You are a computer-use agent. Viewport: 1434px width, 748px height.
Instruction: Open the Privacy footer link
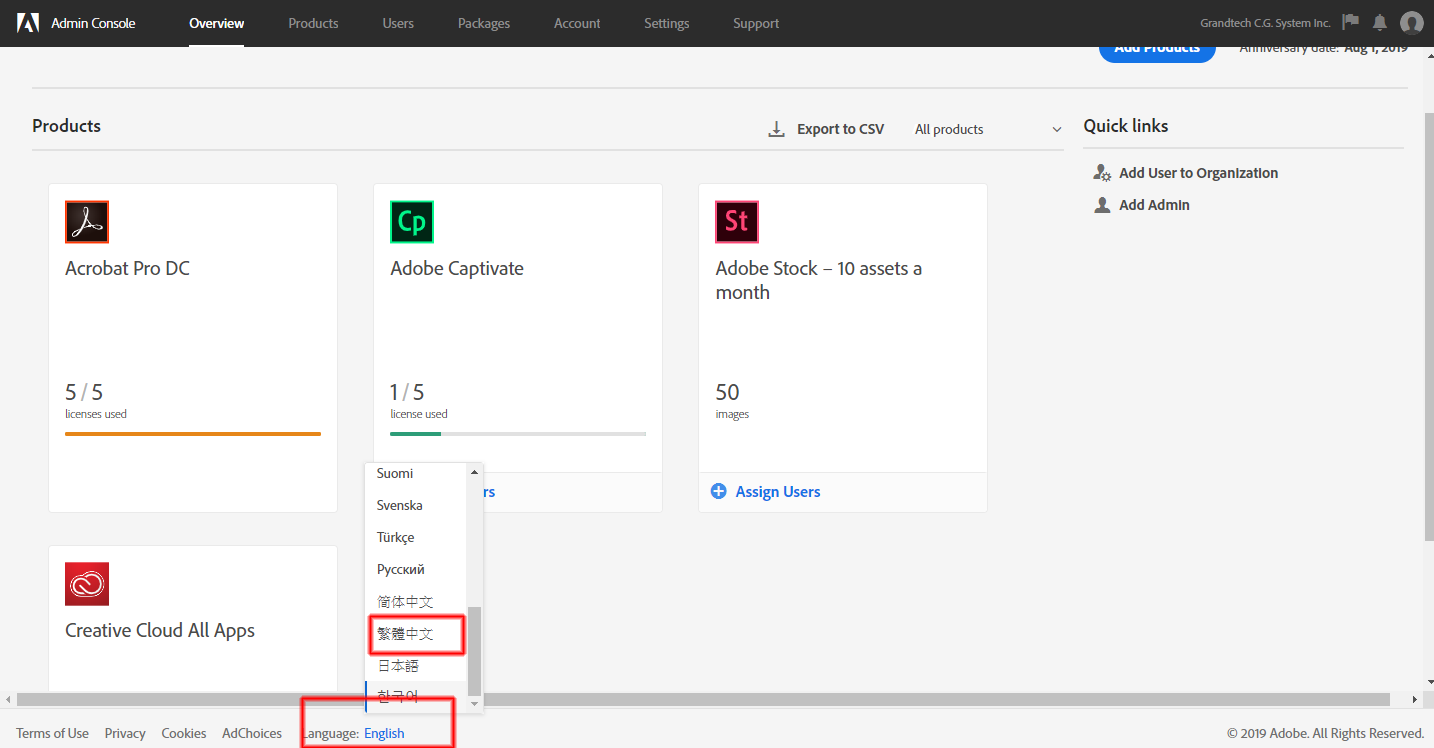tap(125, 733)
